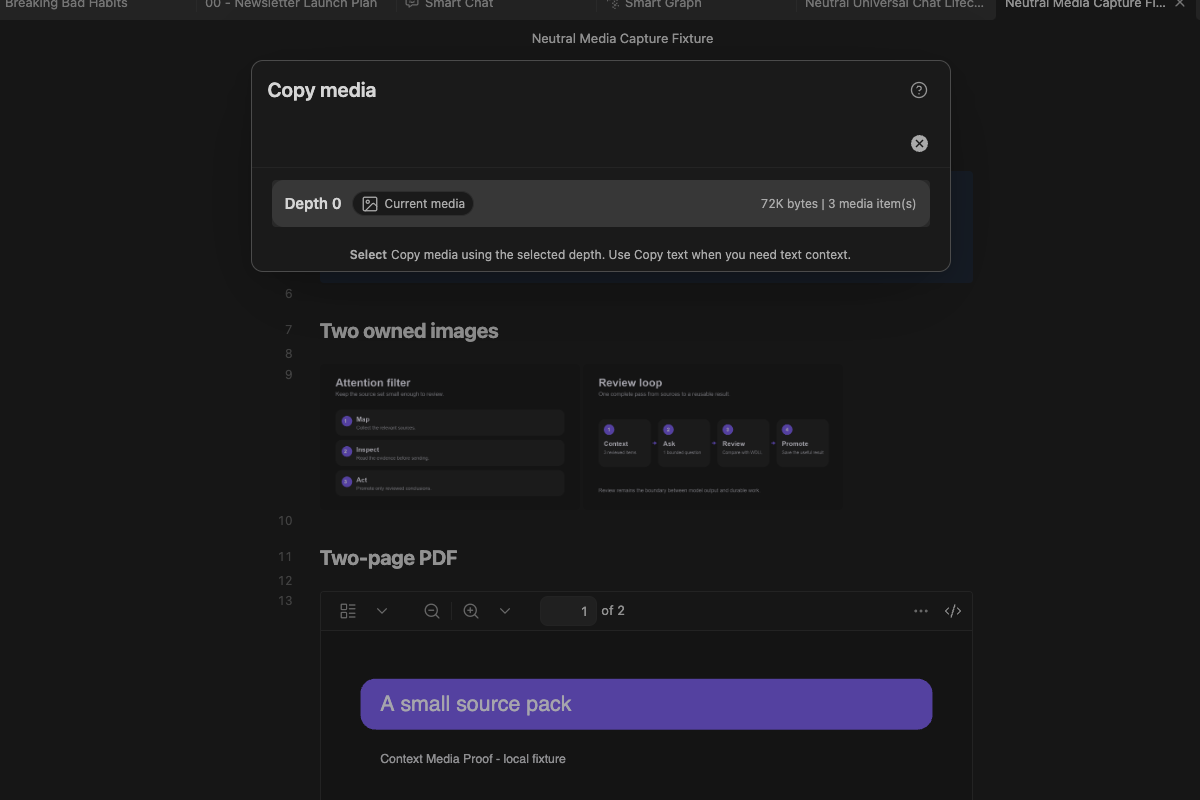The width and height of the screenshot is (1200, 800).
Task: Close the Neutral Media Capture Fixture tab
Action: tap(1180, 4)
